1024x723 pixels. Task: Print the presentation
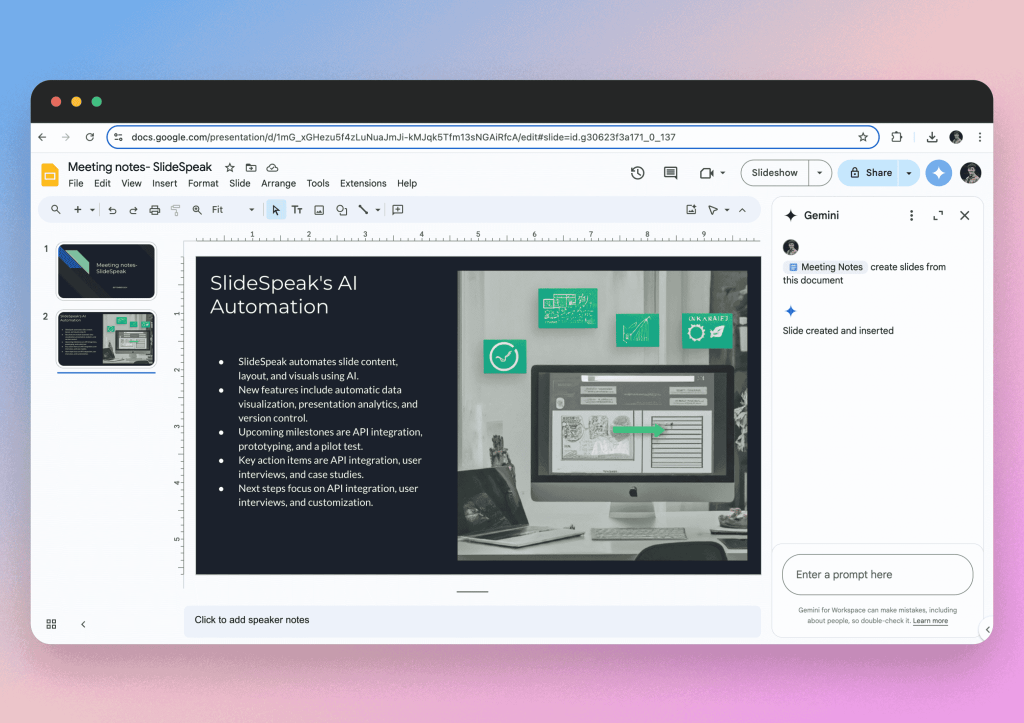click(154, 210)
